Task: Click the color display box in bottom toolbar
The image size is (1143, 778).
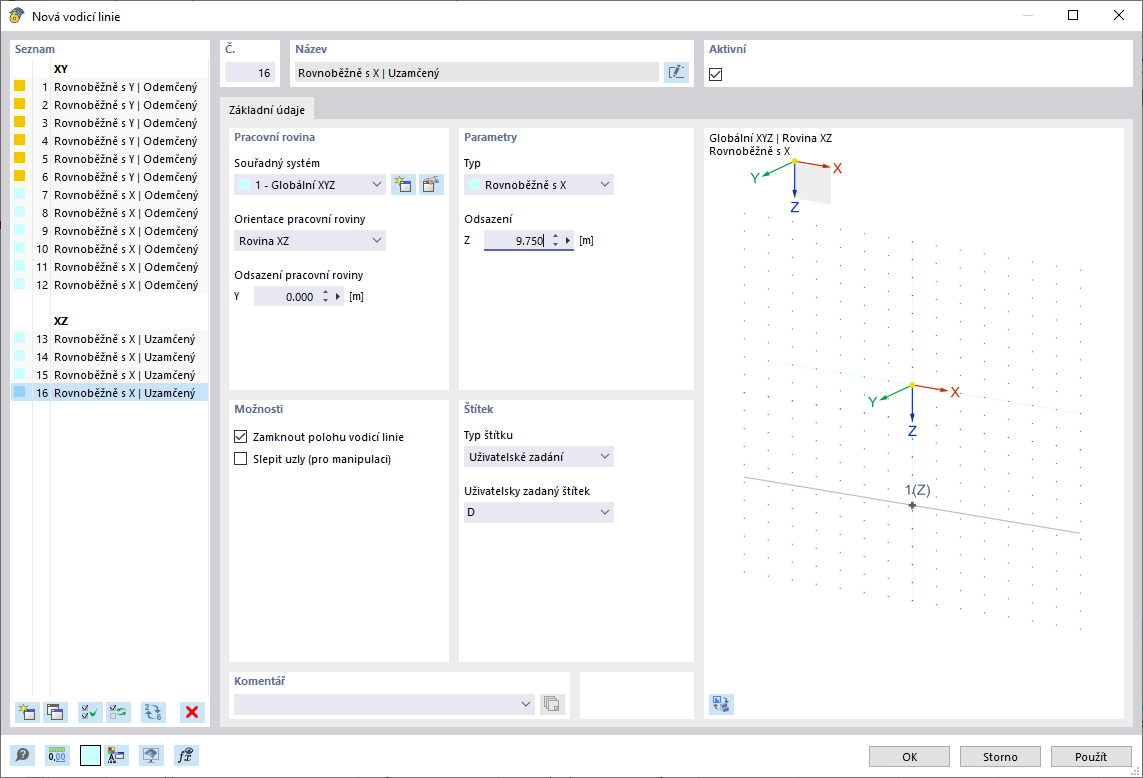Action: 90,755
